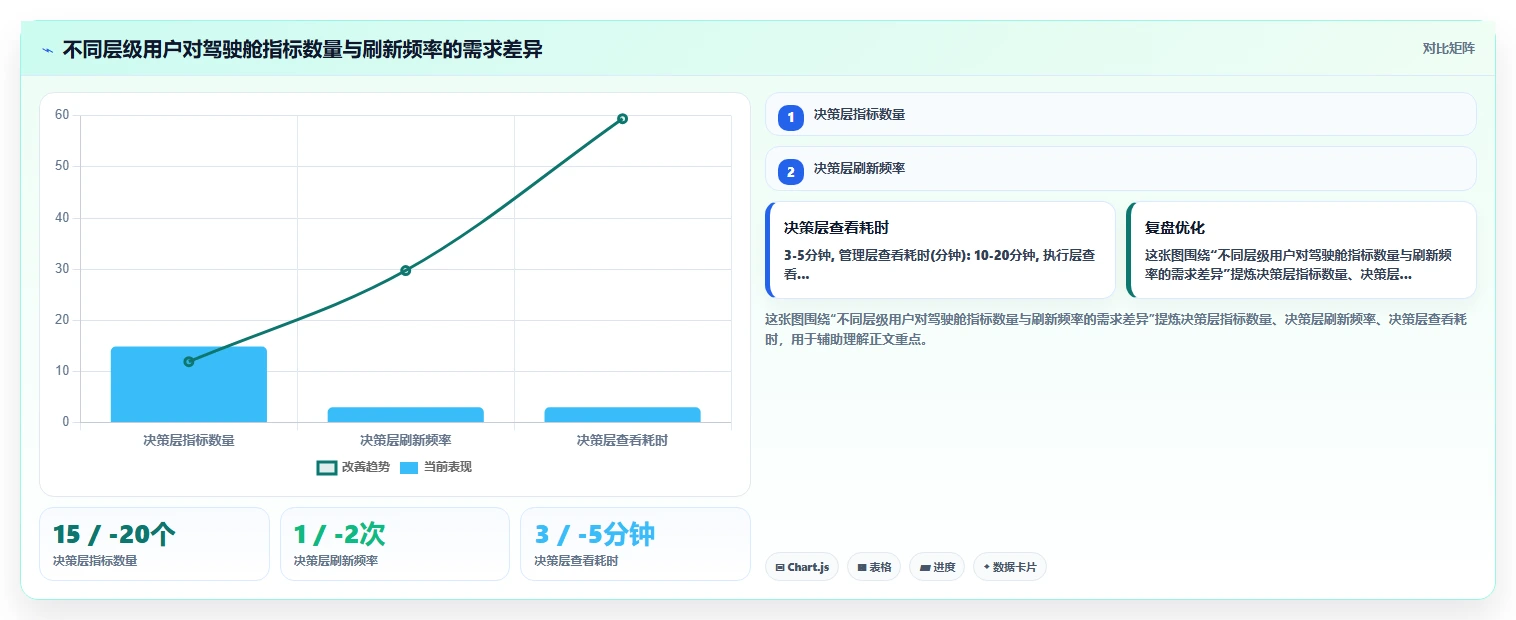Click the 改善趋势 legend color box
Viewport: 1516px width, 620px height.
click(x=326, y=468)
